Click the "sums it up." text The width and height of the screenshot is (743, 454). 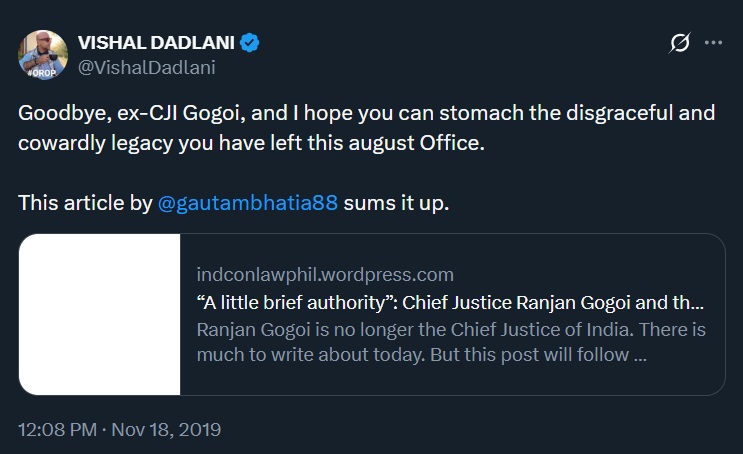pyautogui.click(x=398, y=202)
